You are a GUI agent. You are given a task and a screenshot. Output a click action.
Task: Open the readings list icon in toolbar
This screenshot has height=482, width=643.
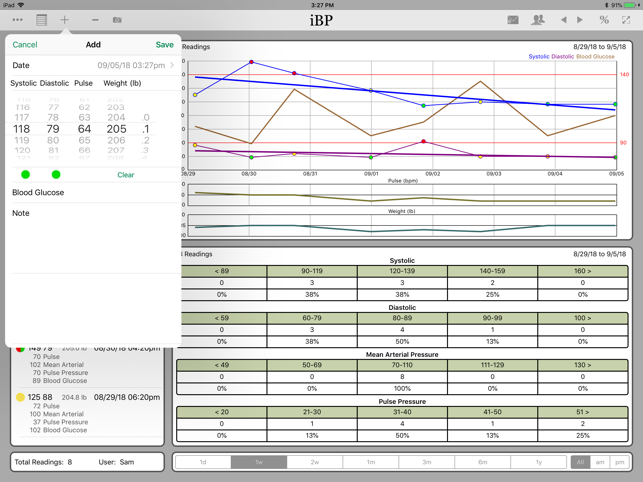[x=41, y=20]
